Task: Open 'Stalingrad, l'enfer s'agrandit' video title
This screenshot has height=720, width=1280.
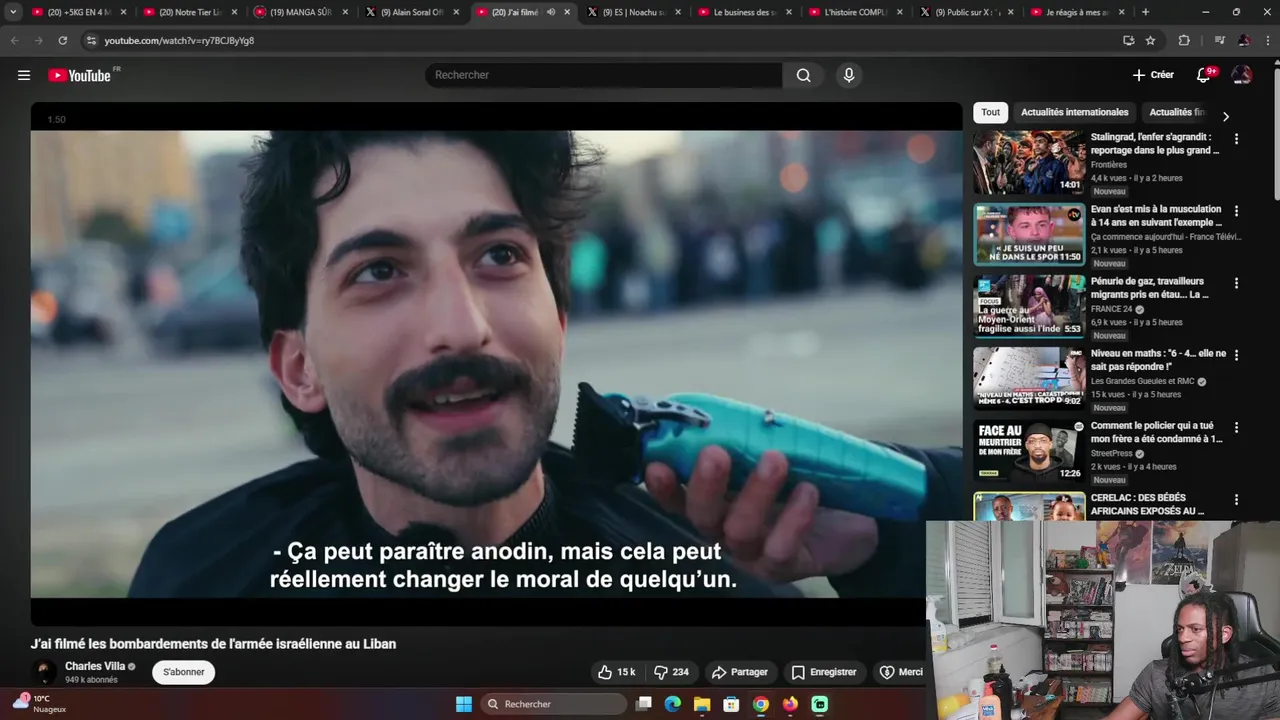Action: click(1155, 143)
